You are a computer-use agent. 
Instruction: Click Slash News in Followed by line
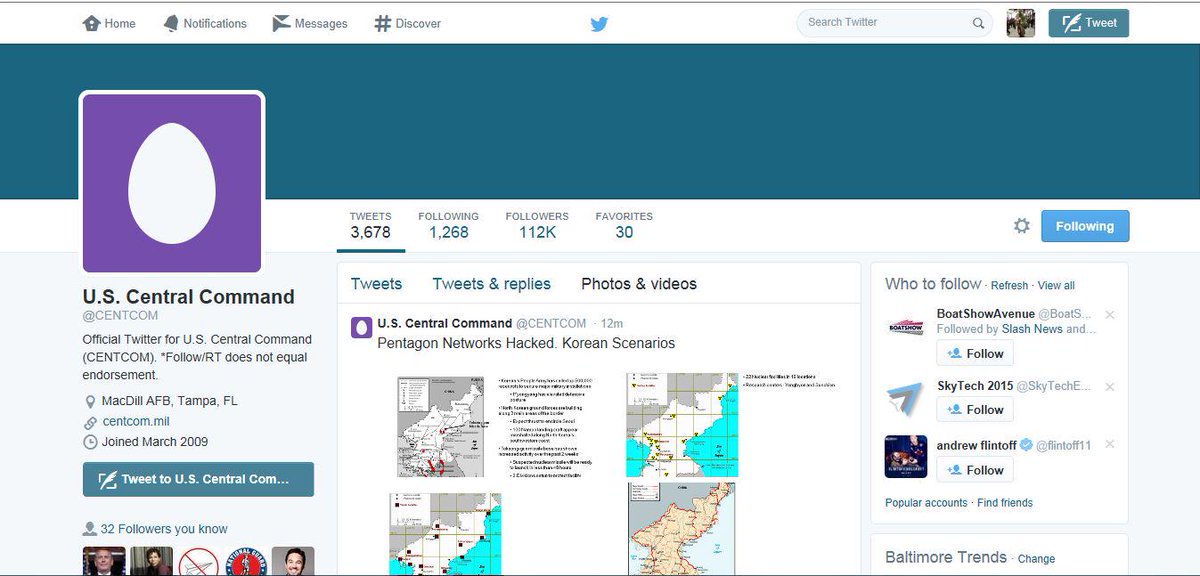pos(1032,329)
